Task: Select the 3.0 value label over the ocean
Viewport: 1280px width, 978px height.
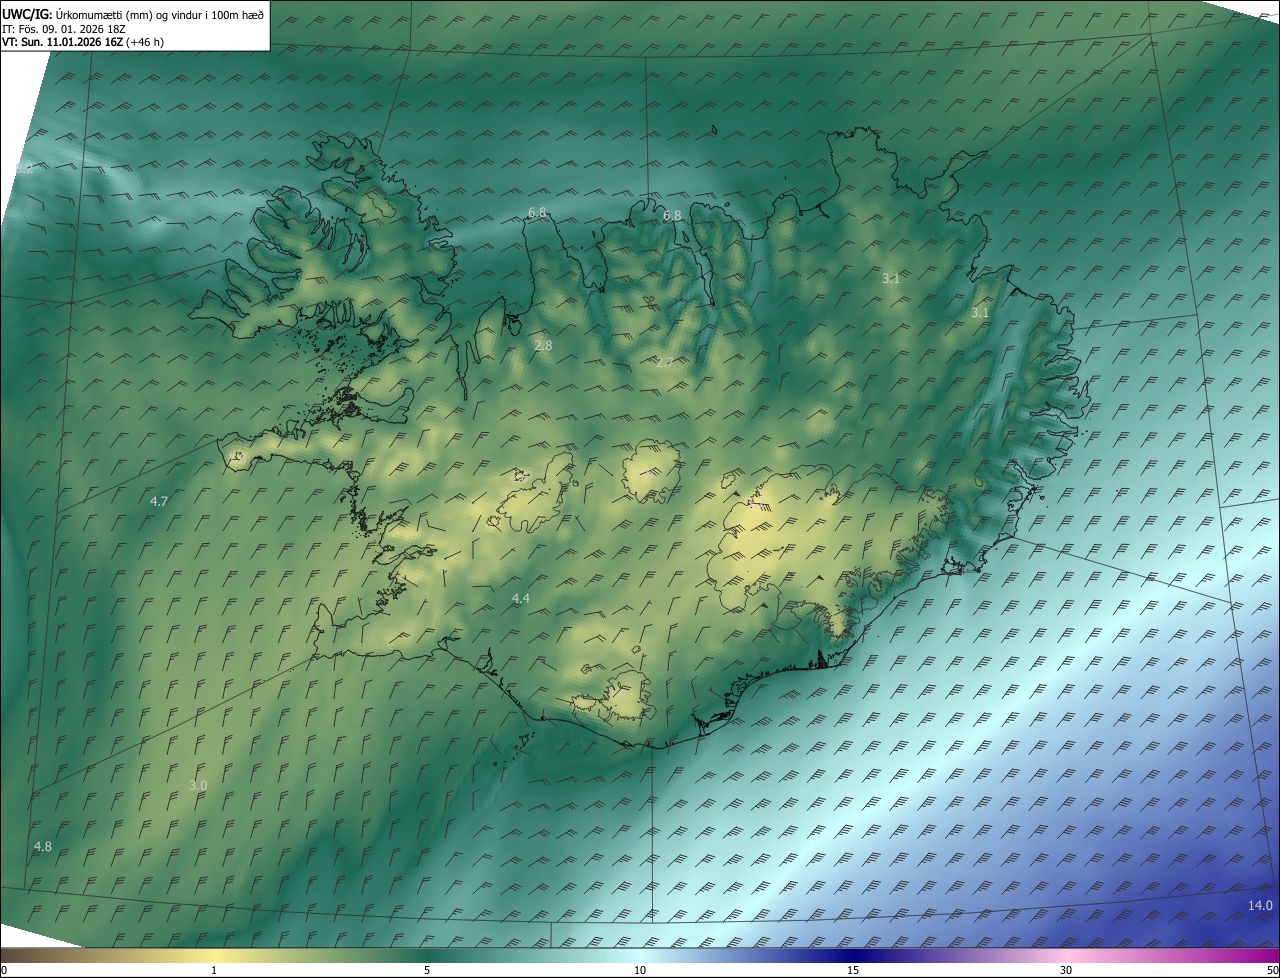Action: (x=198, y=786)
